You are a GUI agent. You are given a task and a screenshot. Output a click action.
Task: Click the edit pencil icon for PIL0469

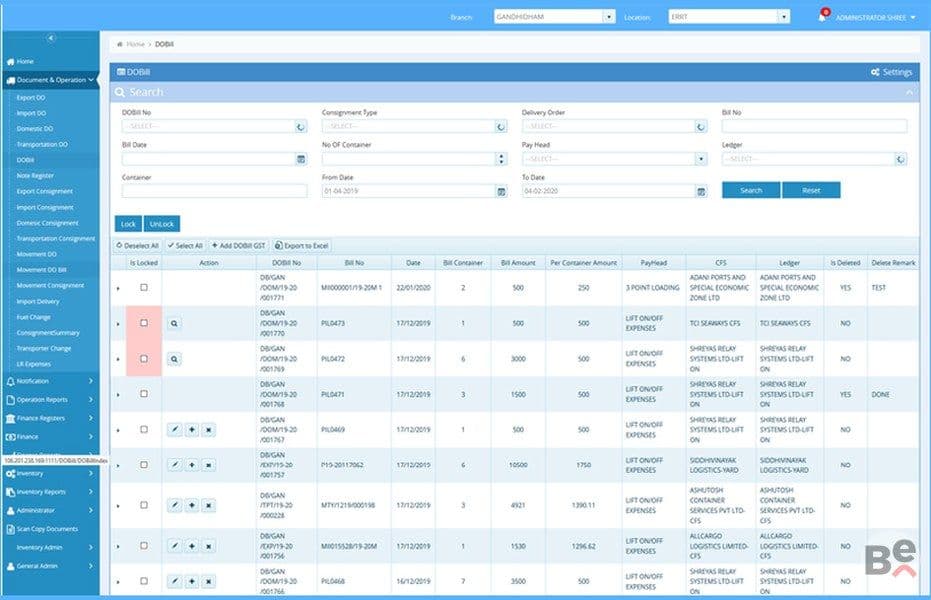tap(175, 430)
